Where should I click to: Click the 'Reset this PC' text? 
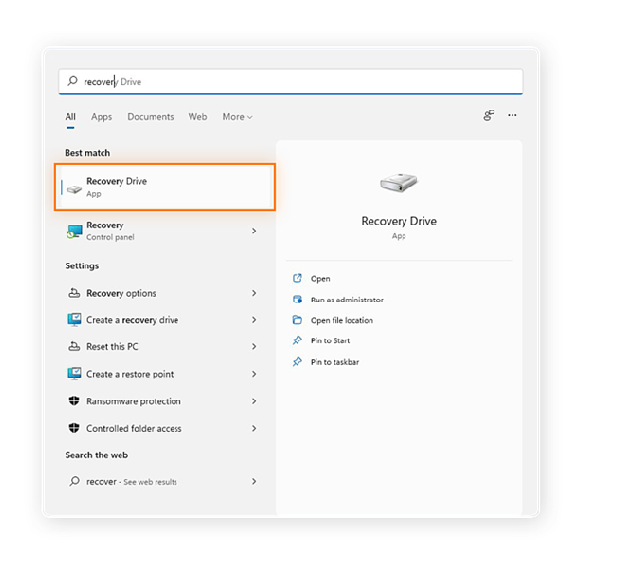(x=112, y=346)
